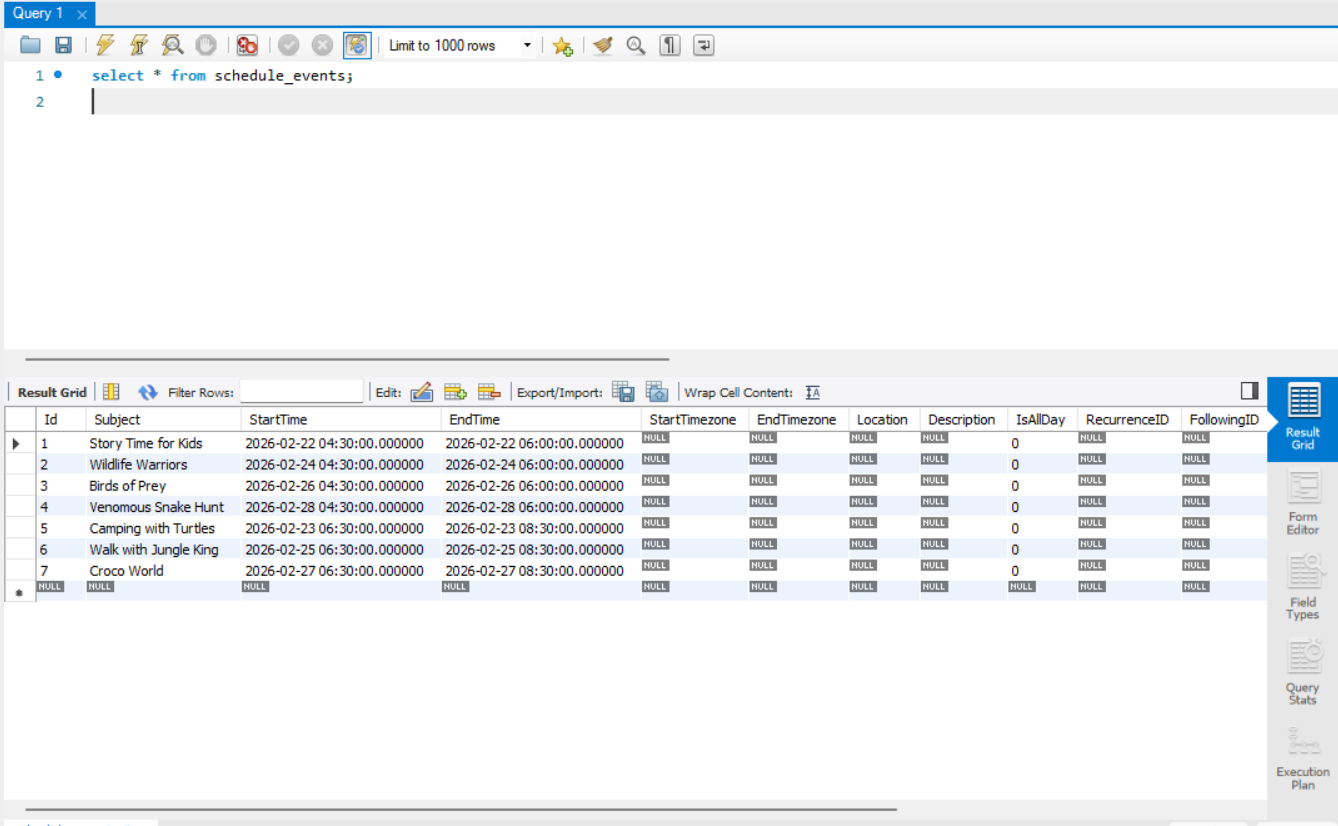Click the commit checkmark icon
This screenshot has height=826, width=1338.
point(289,45)
